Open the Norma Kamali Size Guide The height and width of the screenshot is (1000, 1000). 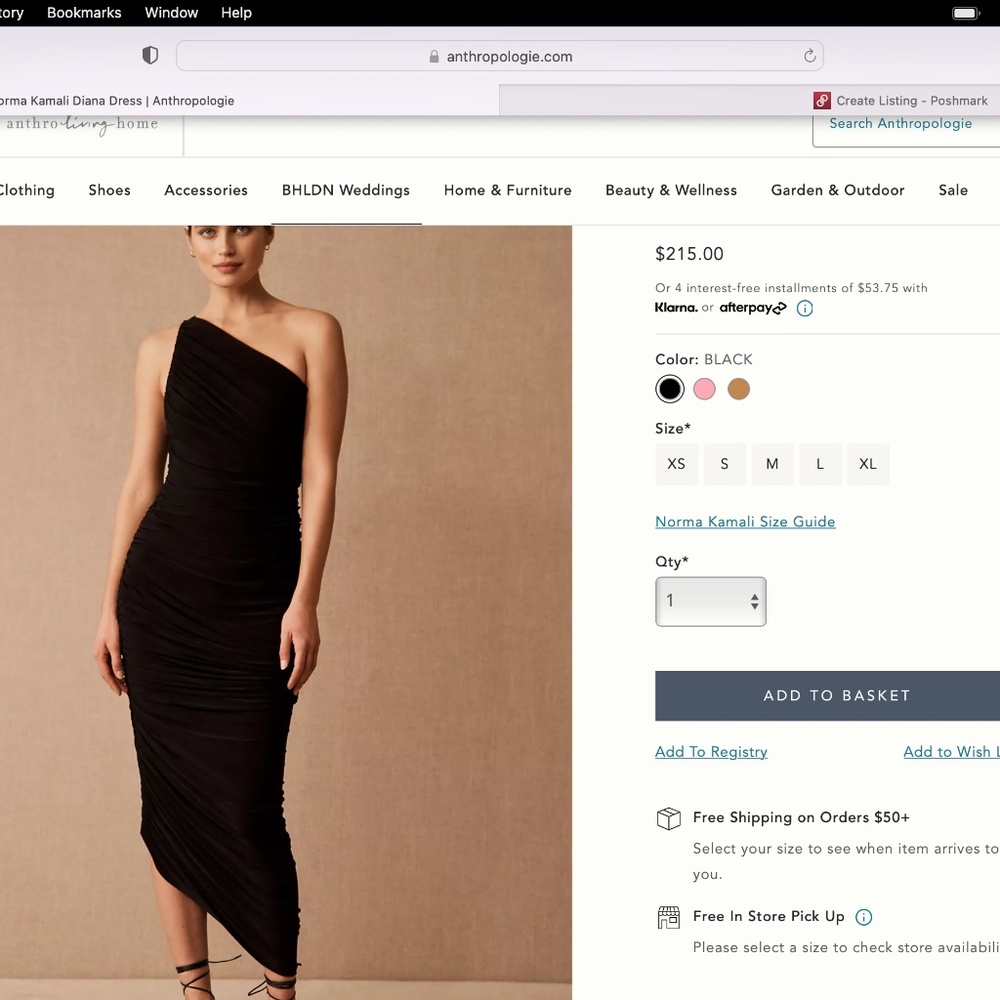[745, 521]
